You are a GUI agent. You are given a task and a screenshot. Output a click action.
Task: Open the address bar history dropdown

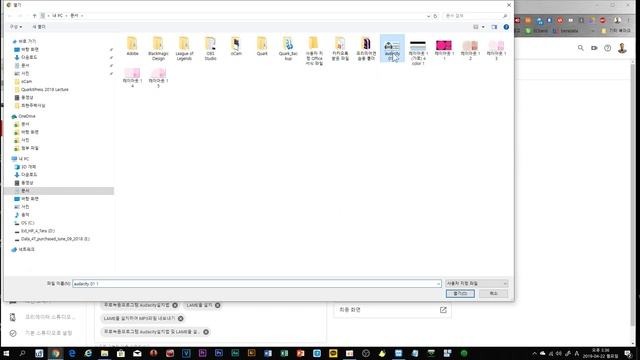pos(428,16)
